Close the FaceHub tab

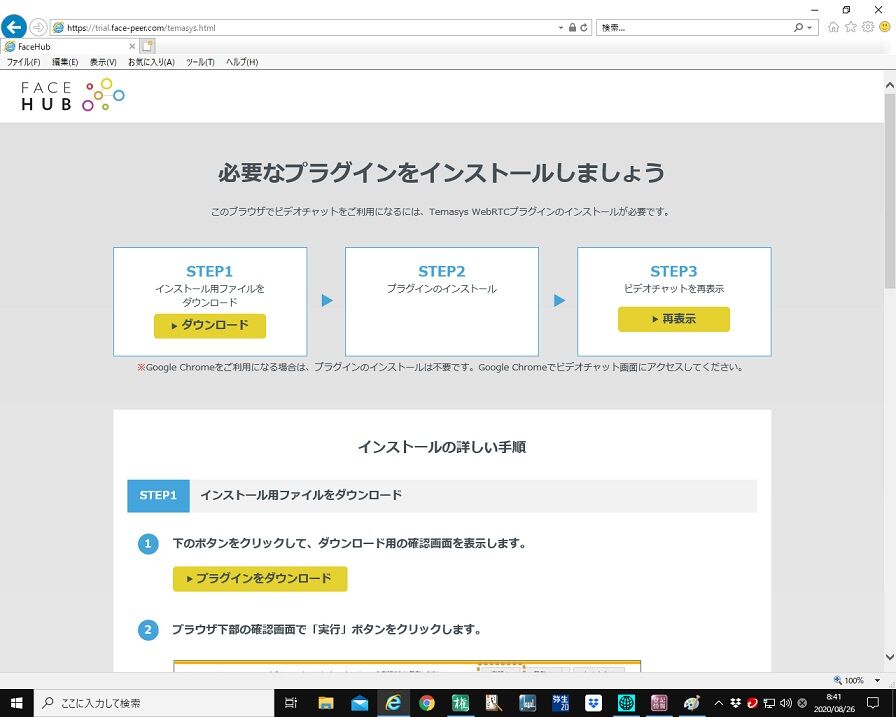[x=132, y=46]
